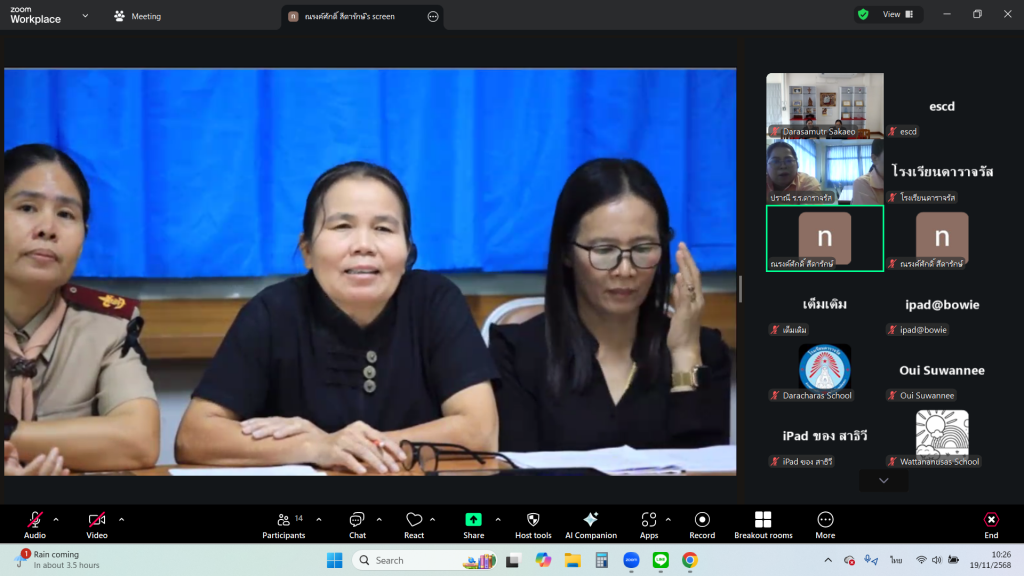
Task: End the meeting
Action: tap(990, 525)
